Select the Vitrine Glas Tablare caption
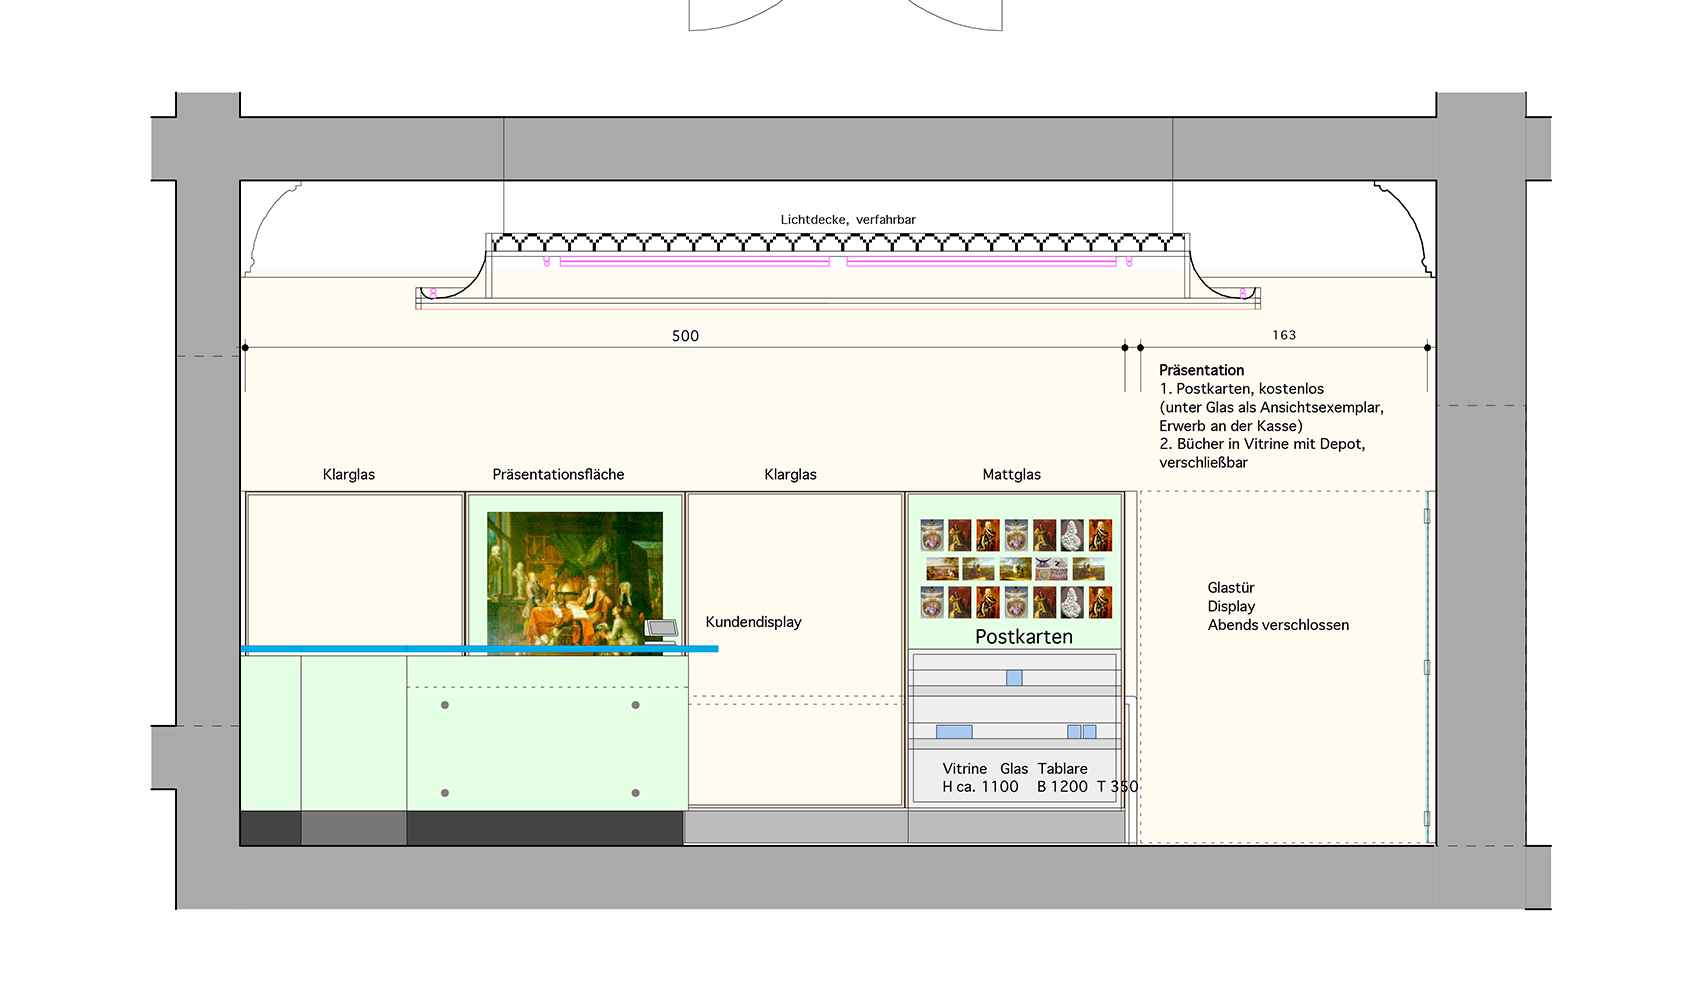1701x991 pixels. click(x=1040, y=778)
